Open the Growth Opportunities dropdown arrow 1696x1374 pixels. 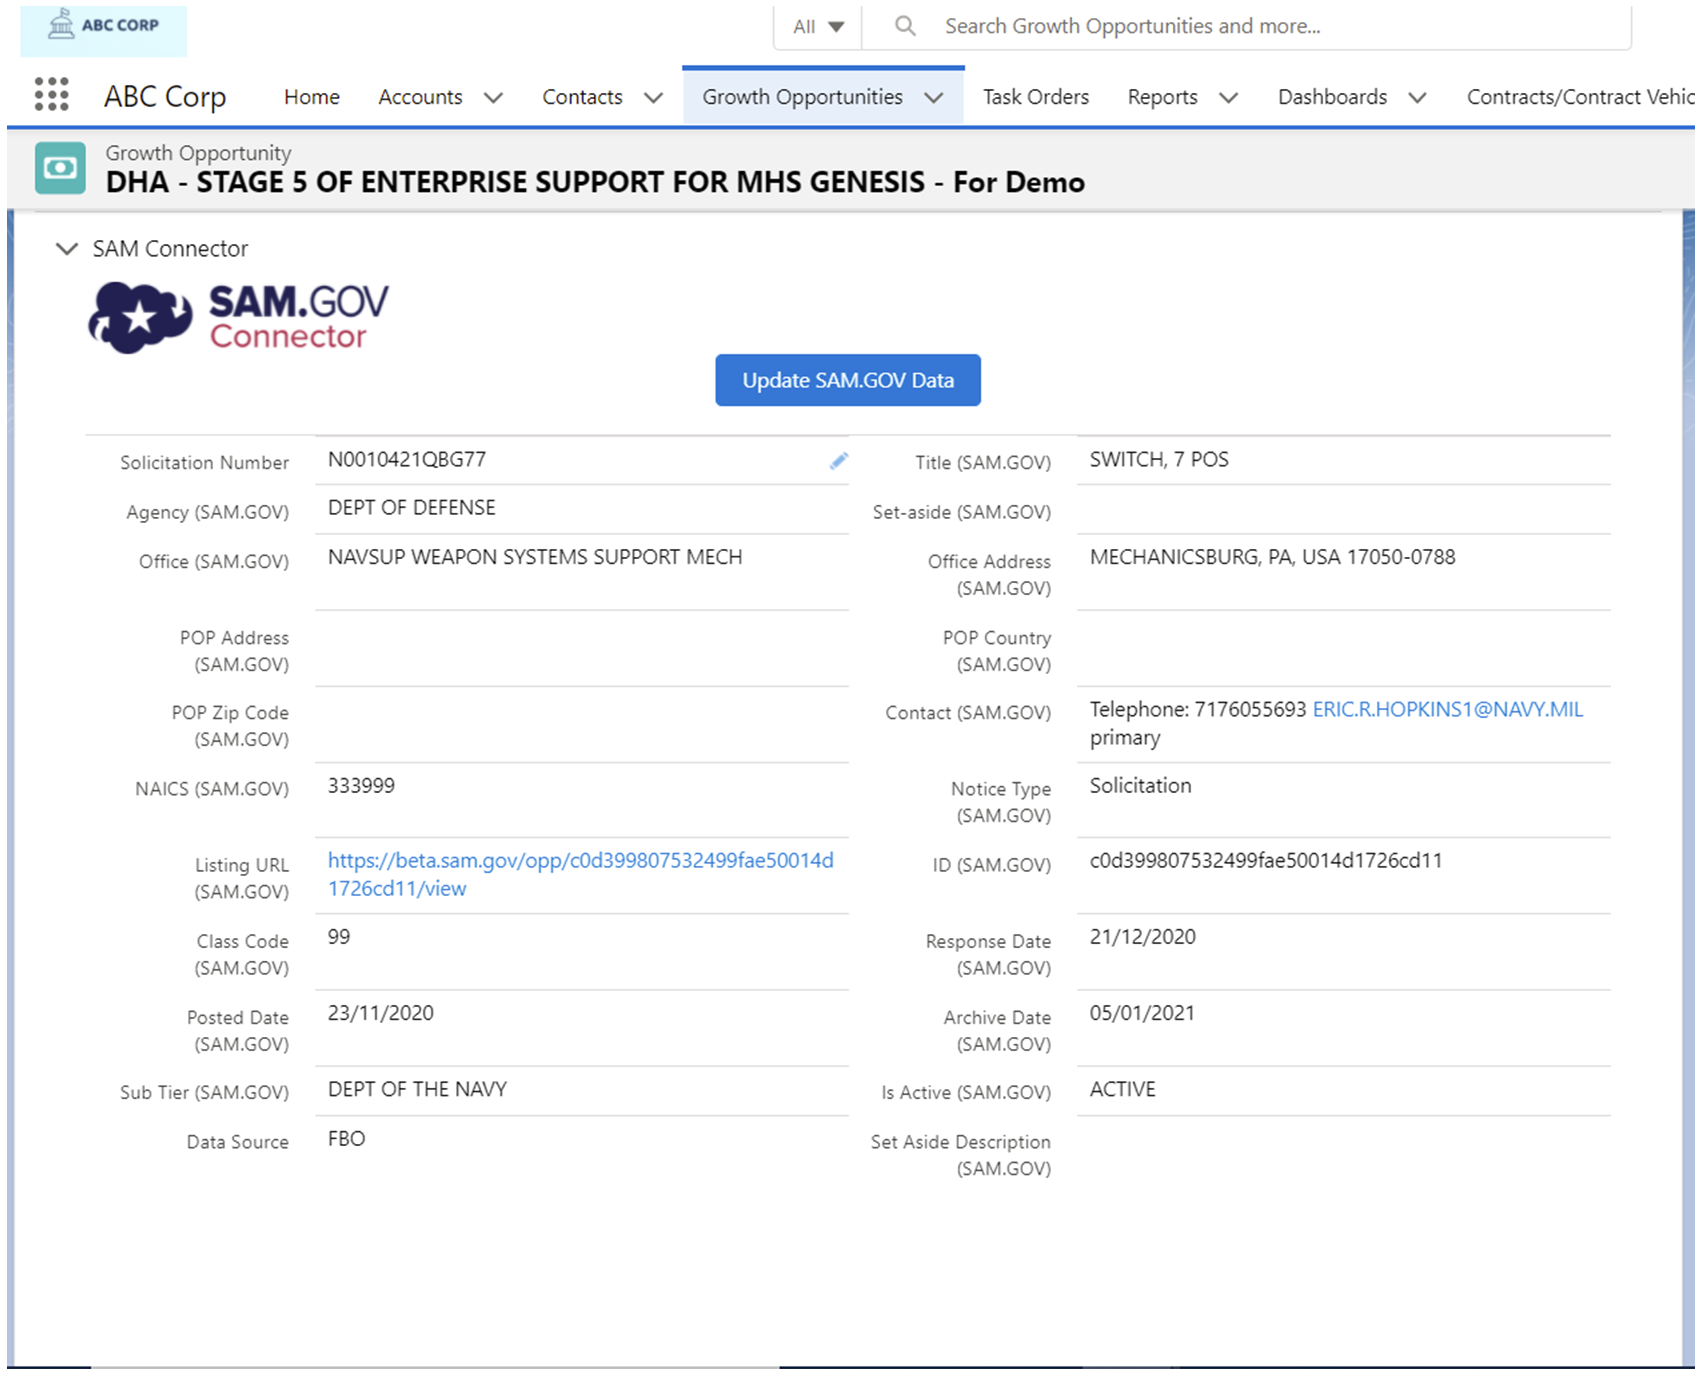coord(934,97)
